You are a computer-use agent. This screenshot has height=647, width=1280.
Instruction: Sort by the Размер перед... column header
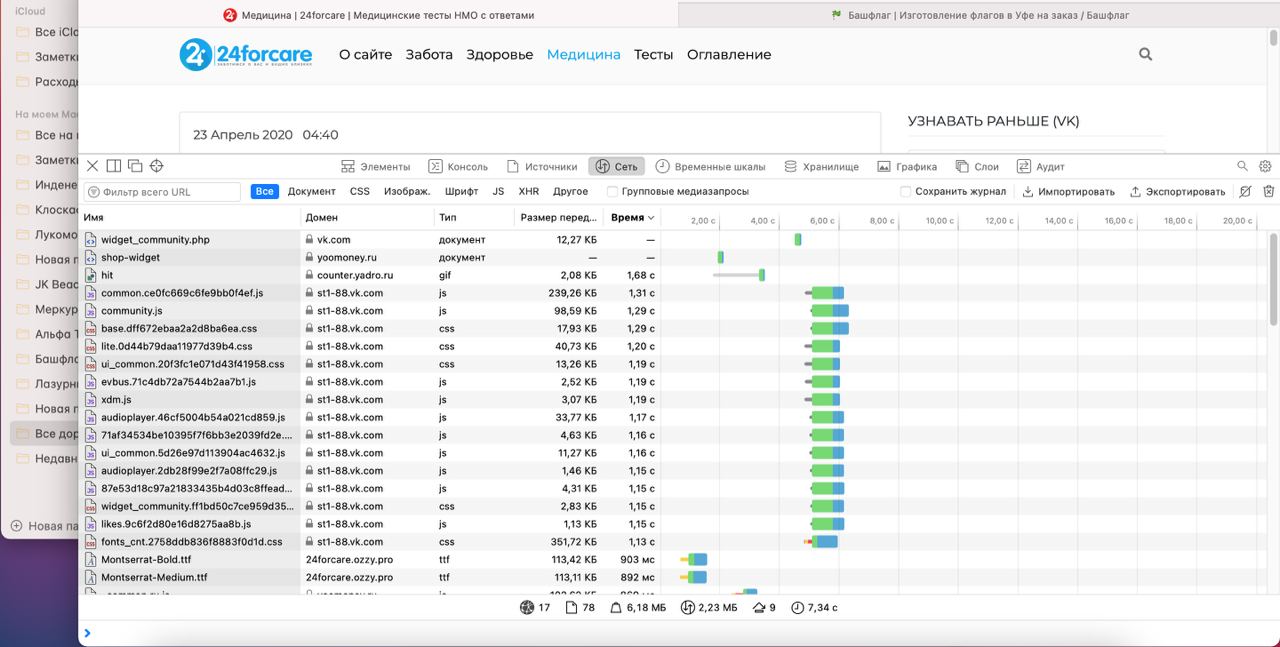pos(559,218)
